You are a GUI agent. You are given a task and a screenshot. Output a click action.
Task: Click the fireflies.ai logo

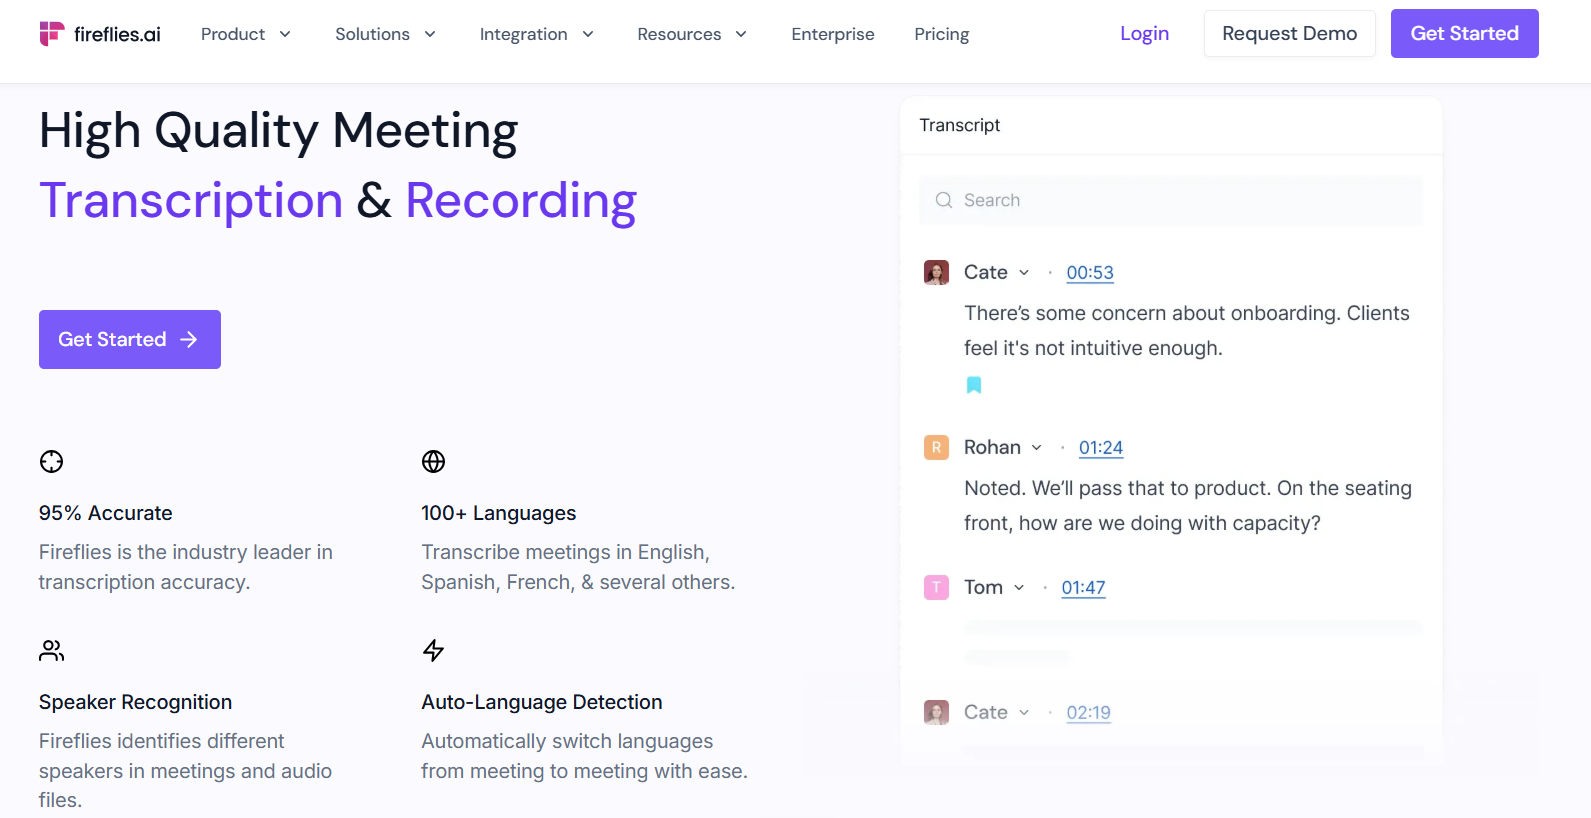tap(100, 34)
